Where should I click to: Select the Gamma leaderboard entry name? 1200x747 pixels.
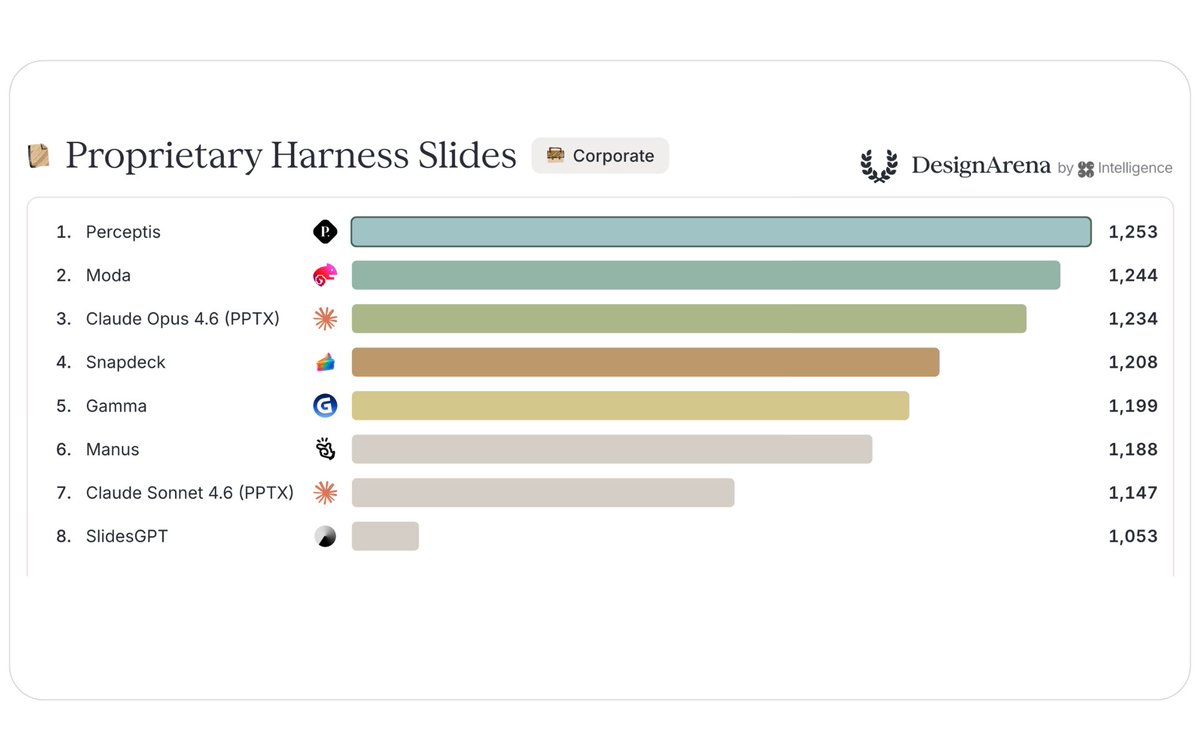[116, 406]
